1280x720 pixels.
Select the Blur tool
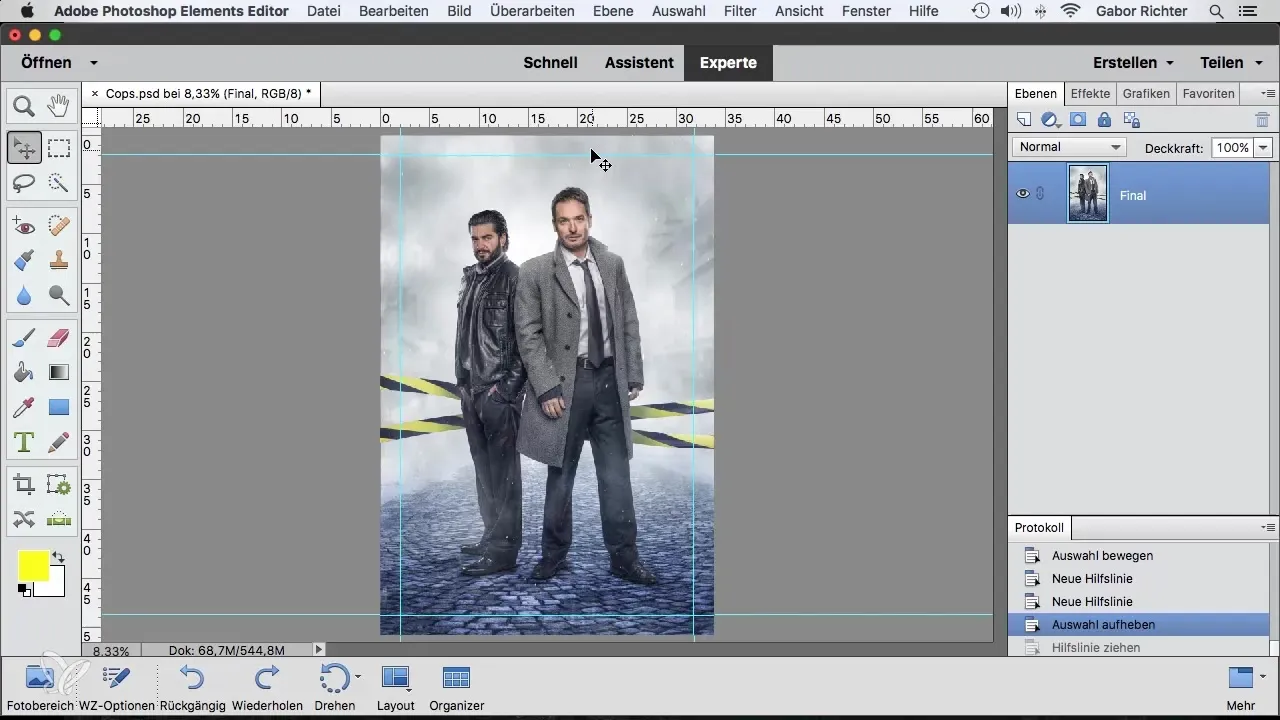point(24,296)
